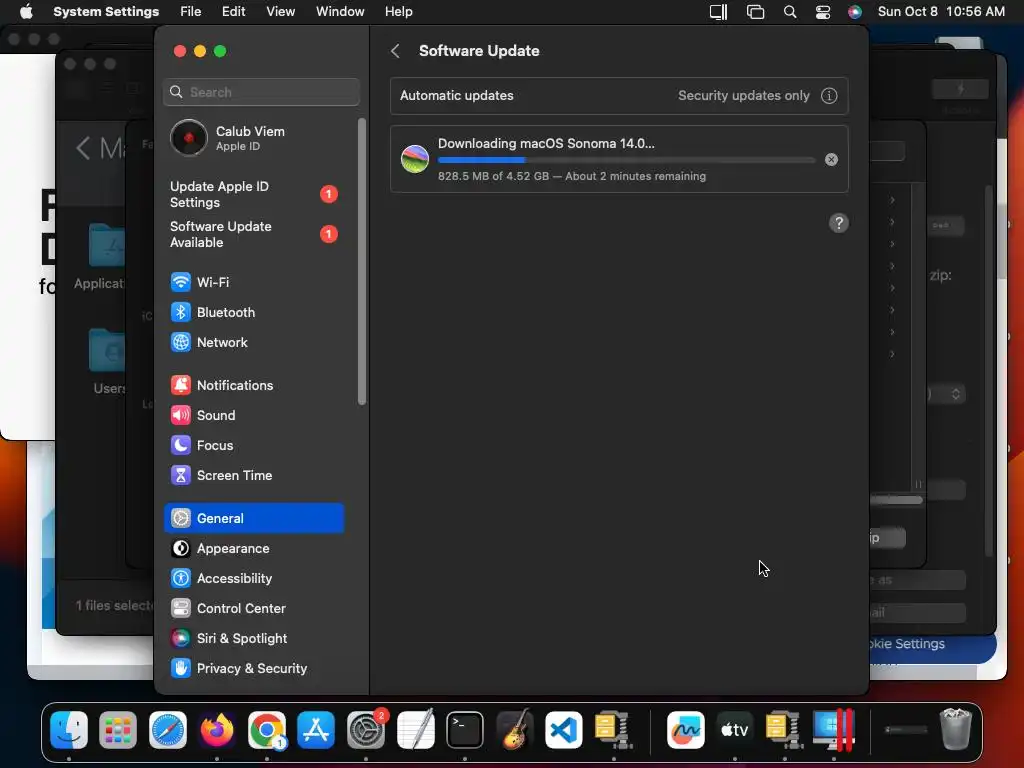The image size is (1024, 768).
Task: Launch GarageBand from the Dock
Action: click(515, 729)
